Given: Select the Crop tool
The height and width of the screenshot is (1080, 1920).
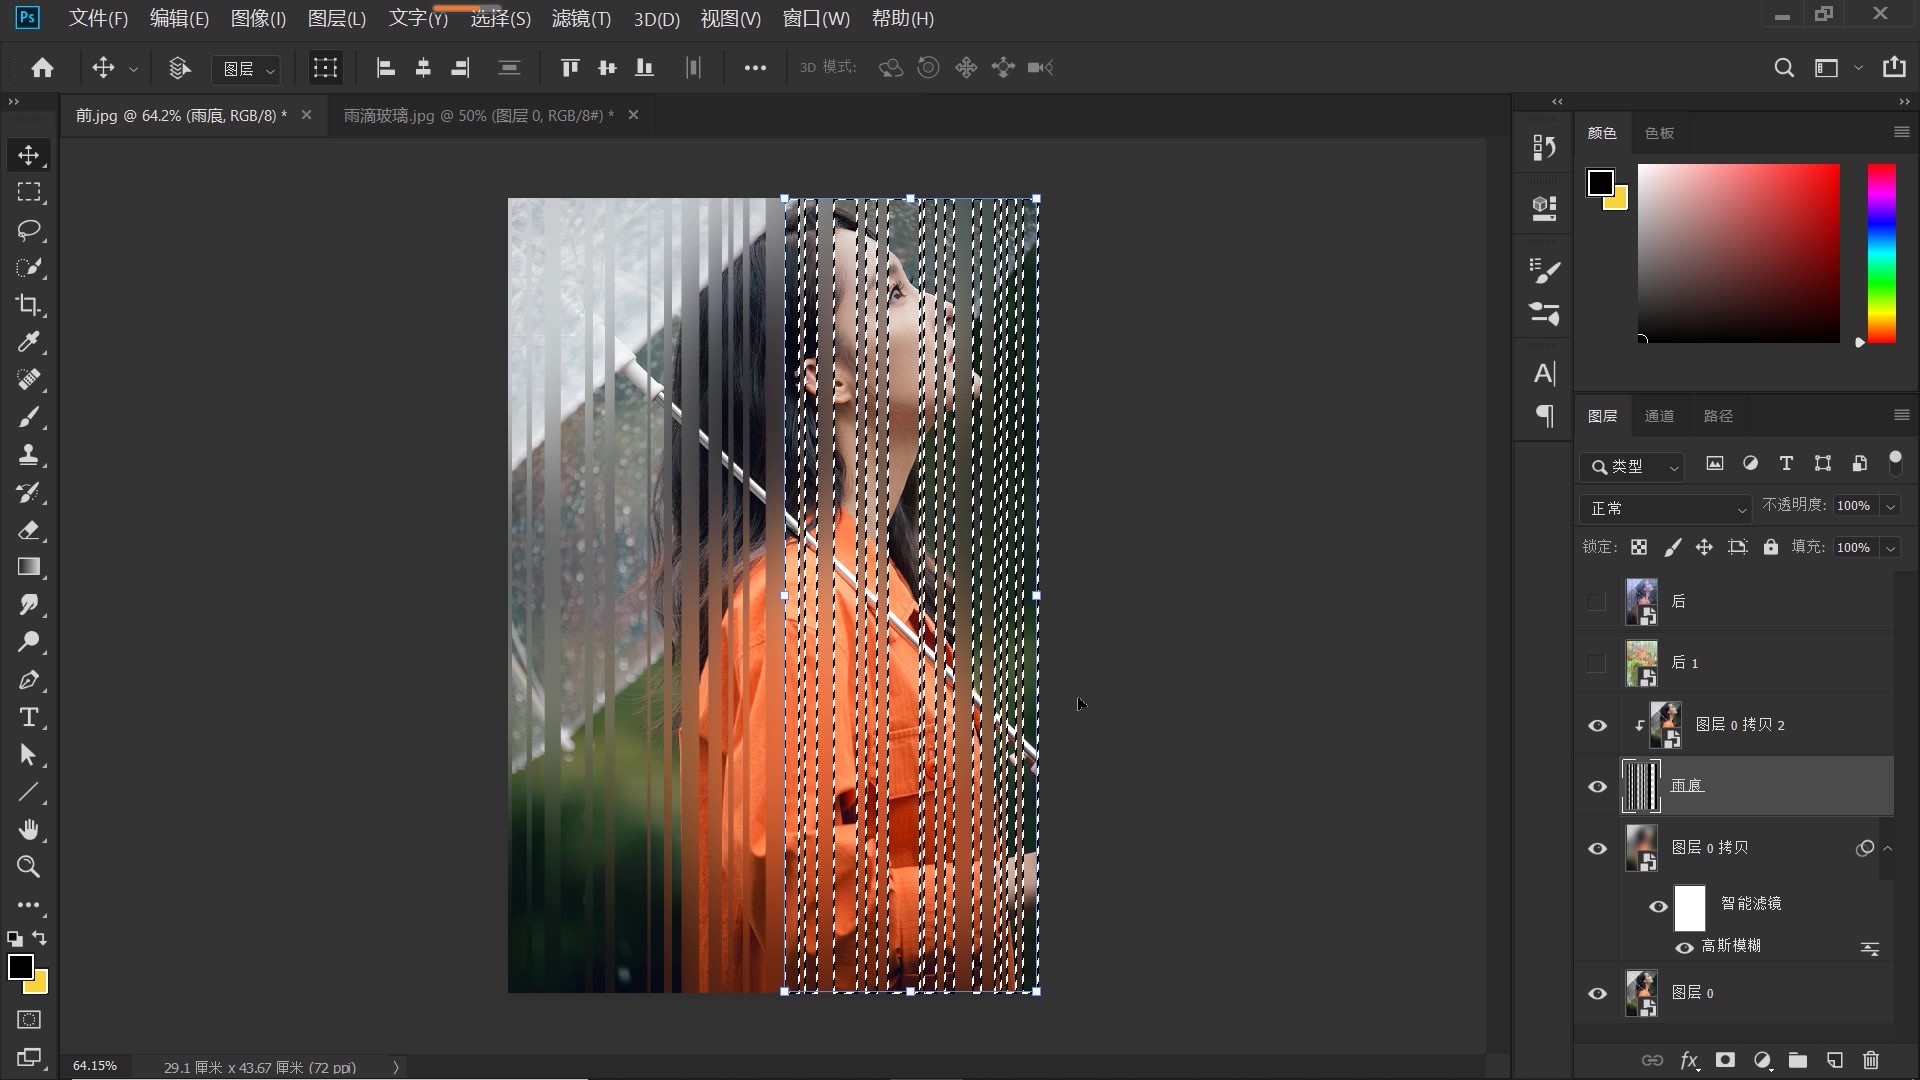Looking at the screenshot, I should click(28, 305).
